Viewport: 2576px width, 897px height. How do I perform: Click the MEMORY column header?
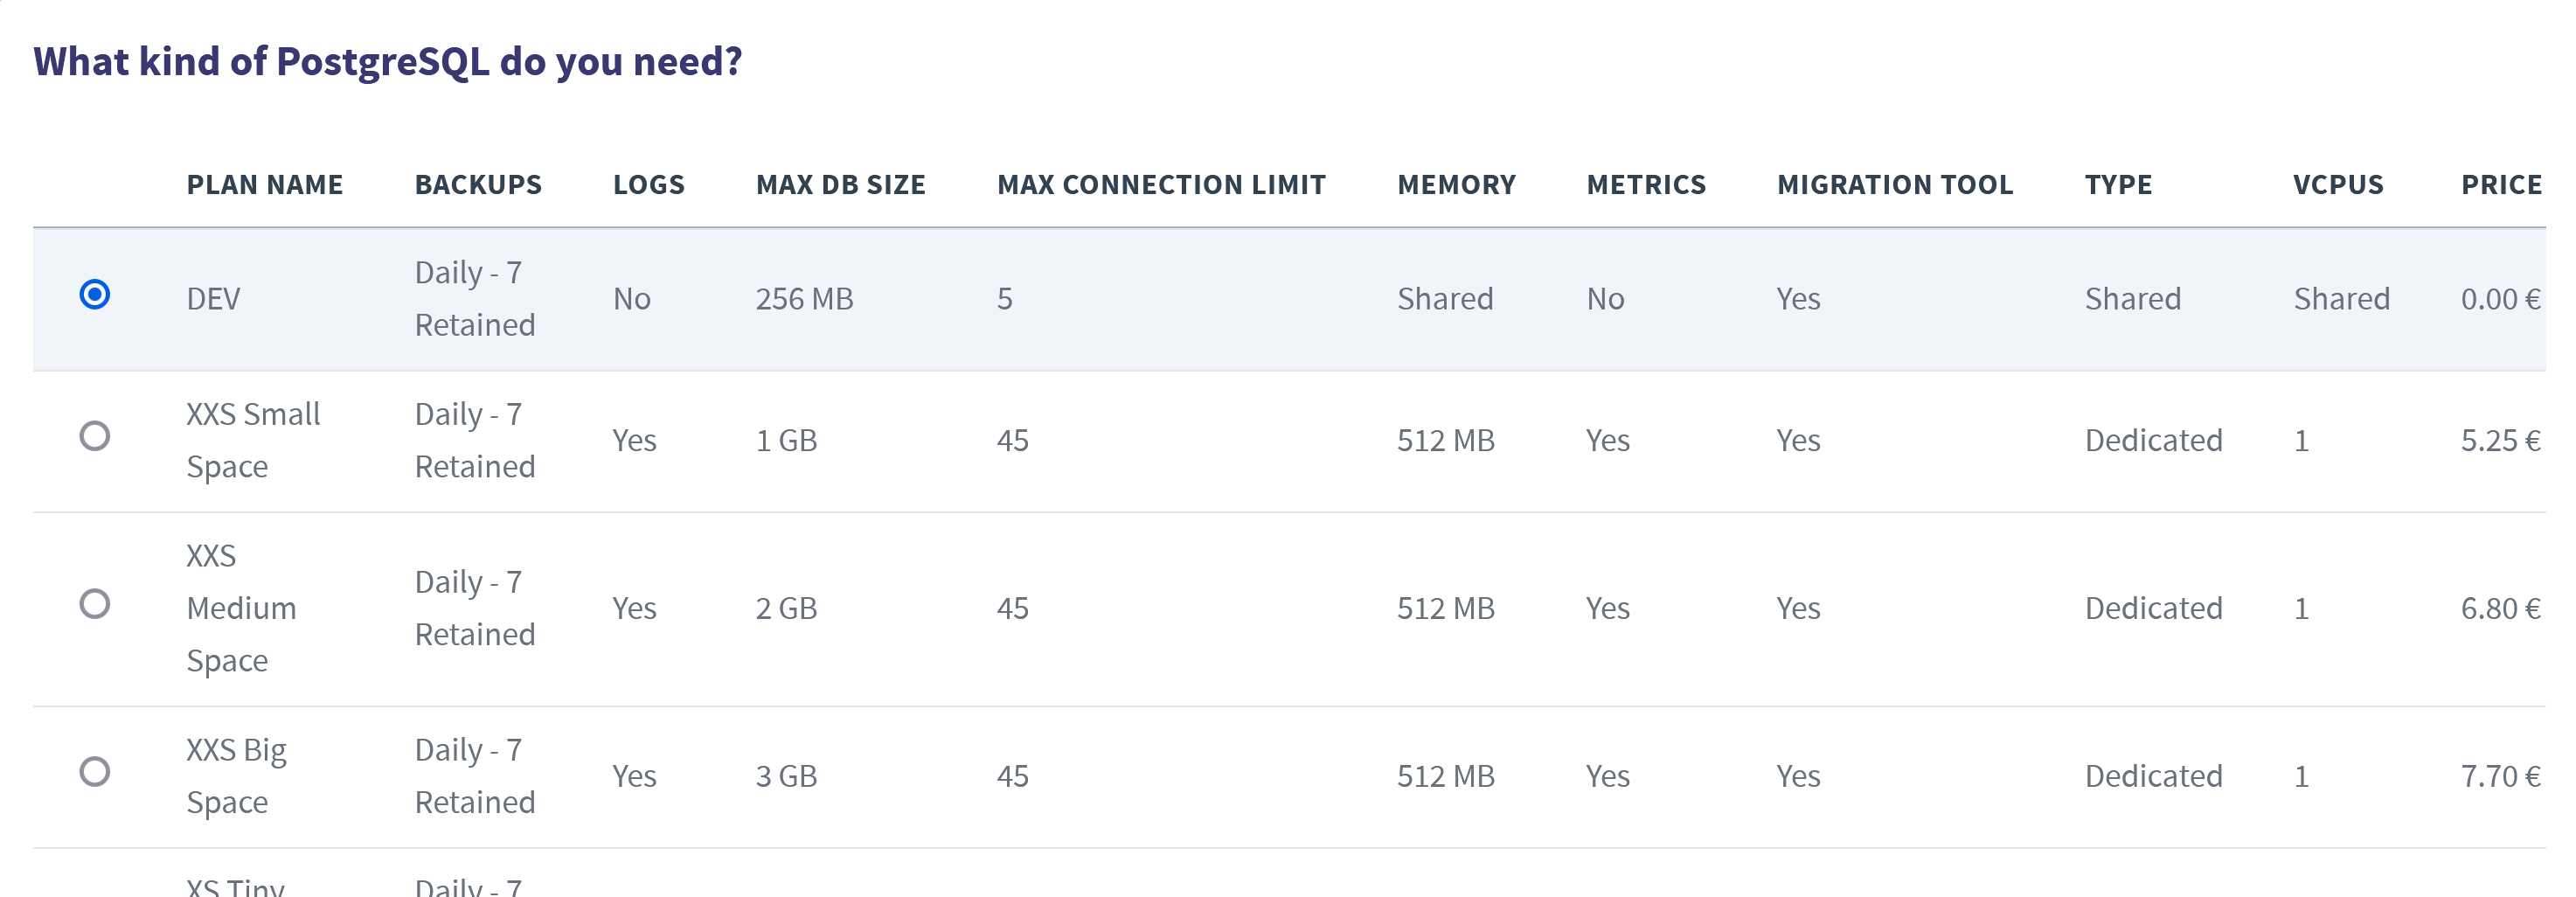(1457, 185)
